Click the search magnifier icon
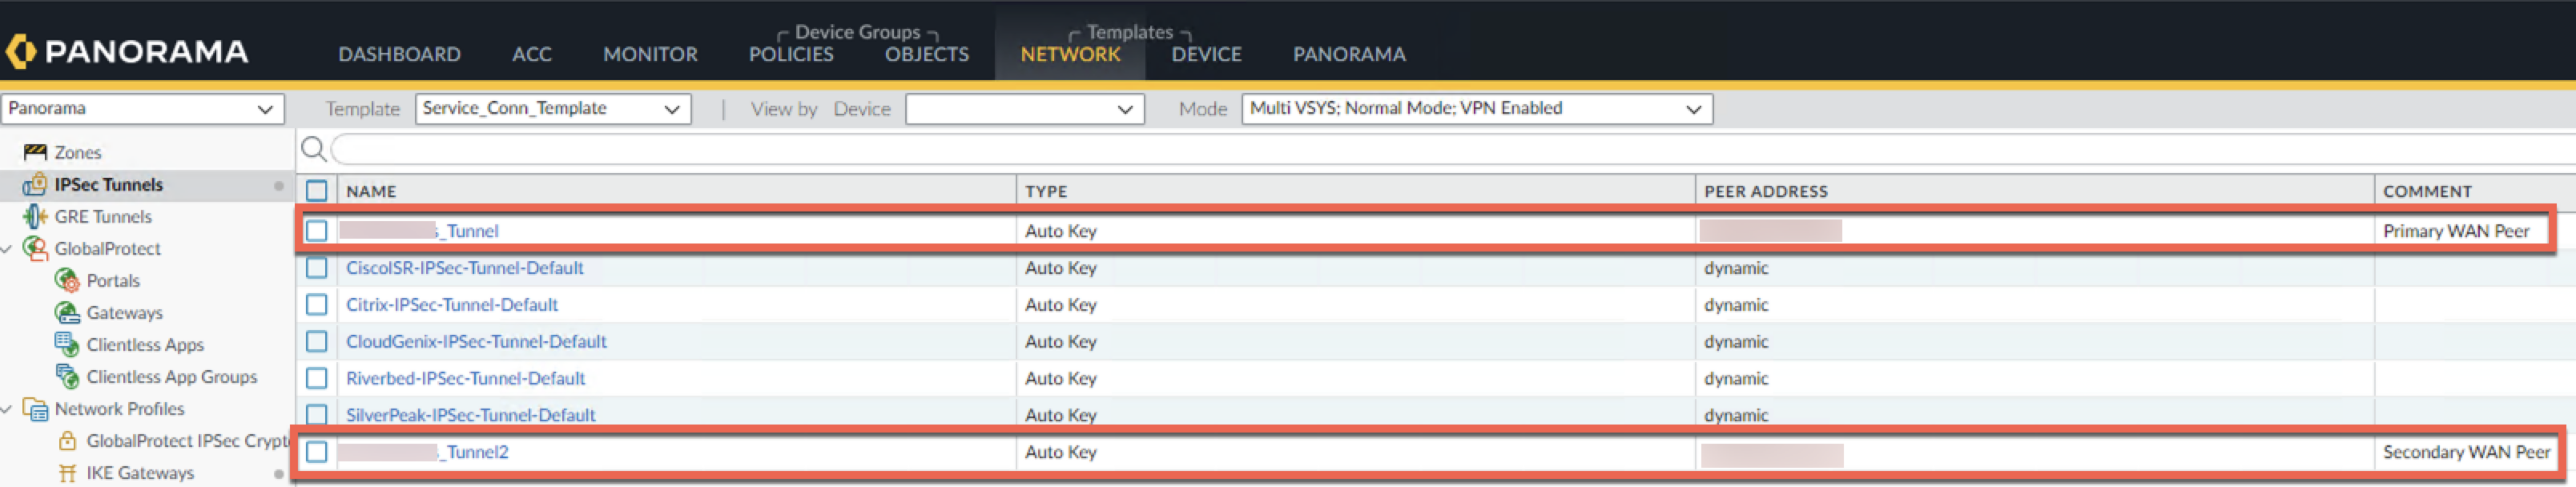 point(313,149)
